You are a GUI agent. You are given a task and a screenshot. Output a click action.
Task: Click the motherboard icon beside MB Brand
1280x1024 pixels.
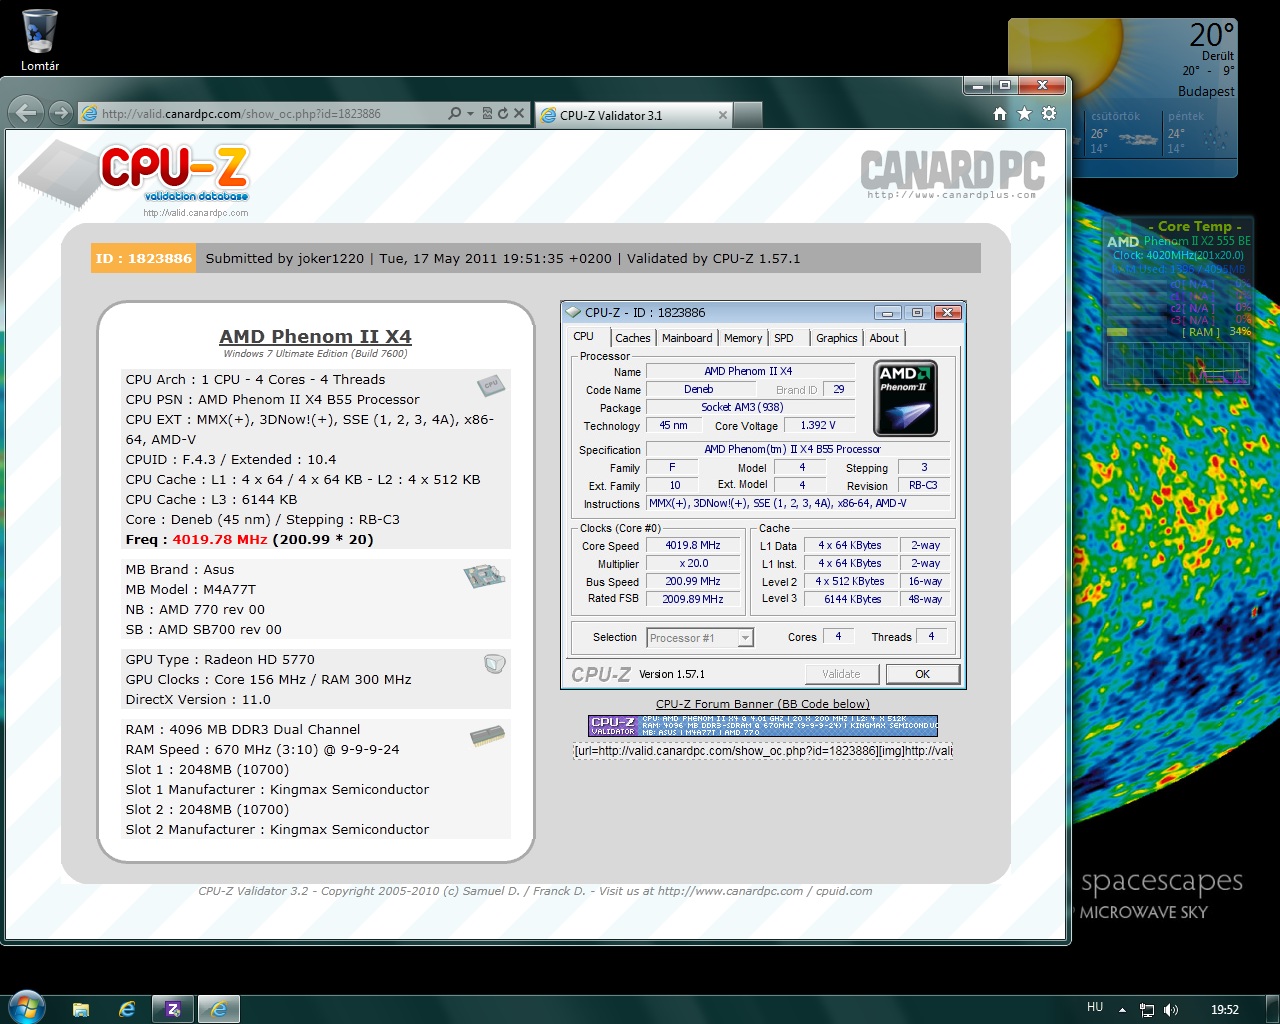coord(484,575)
